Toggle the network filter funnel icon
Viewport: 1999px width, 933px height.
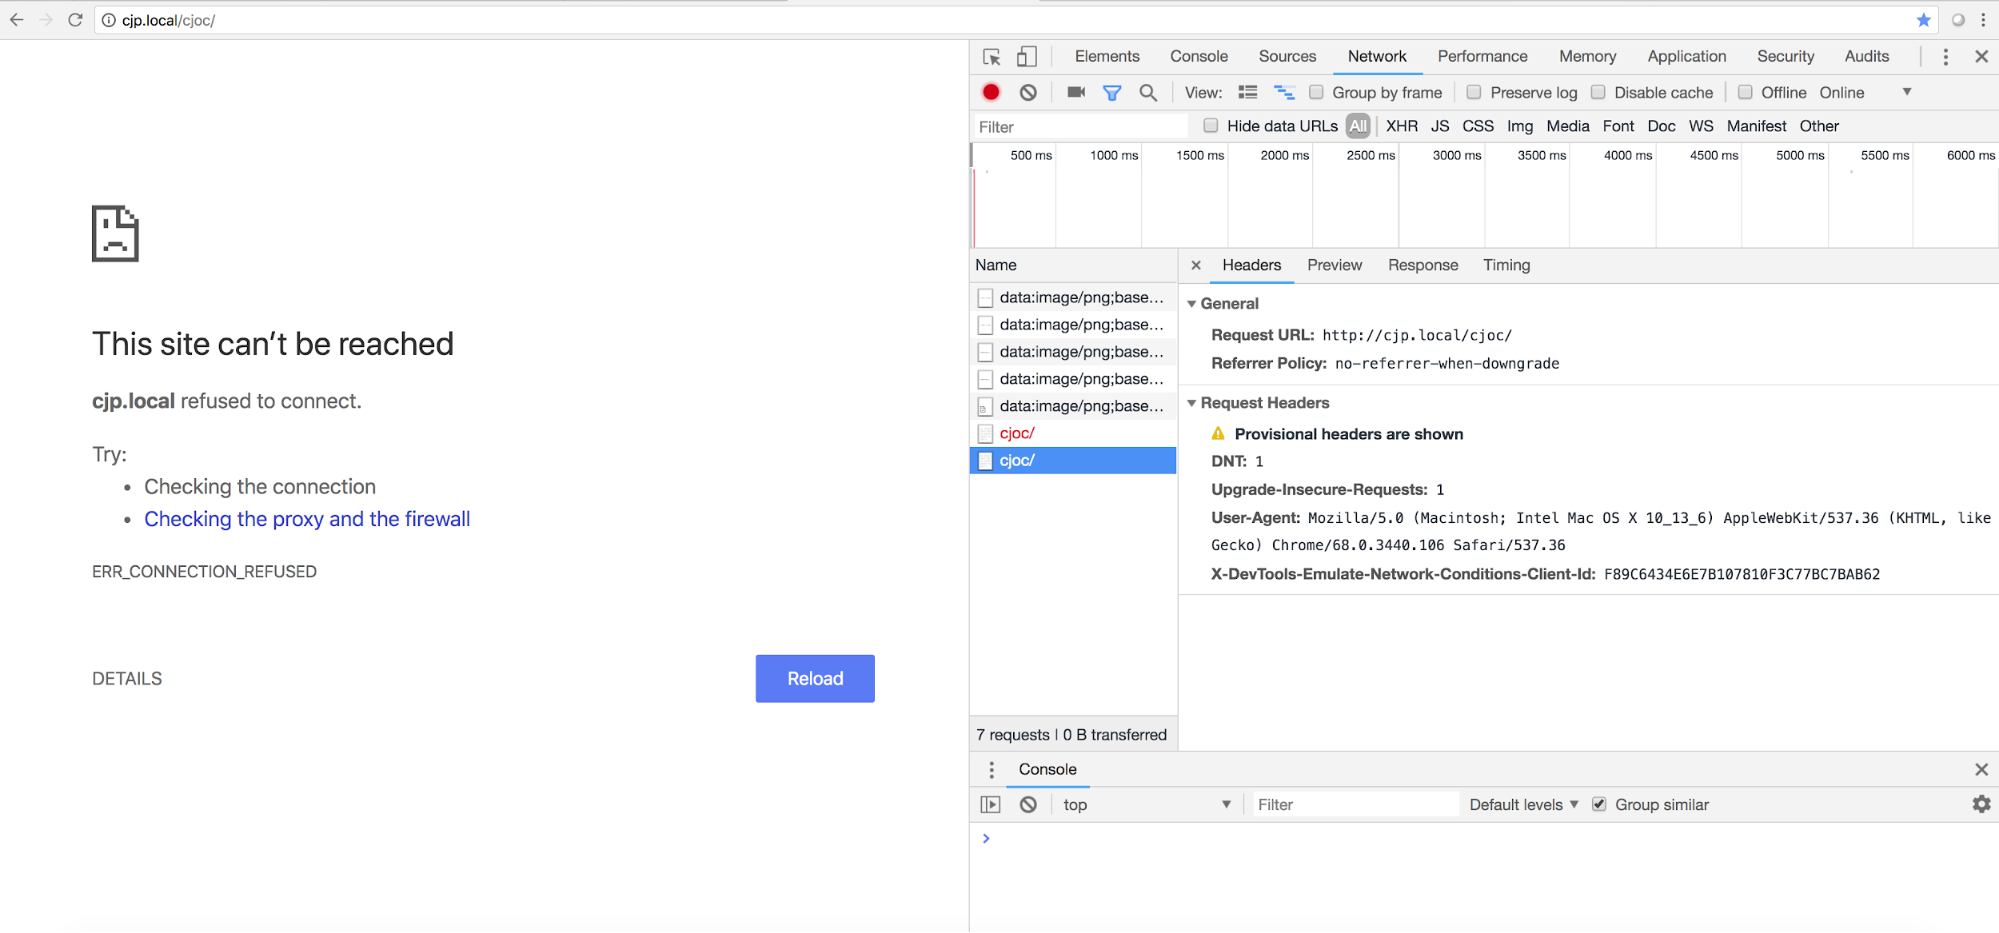(1112, 93)
